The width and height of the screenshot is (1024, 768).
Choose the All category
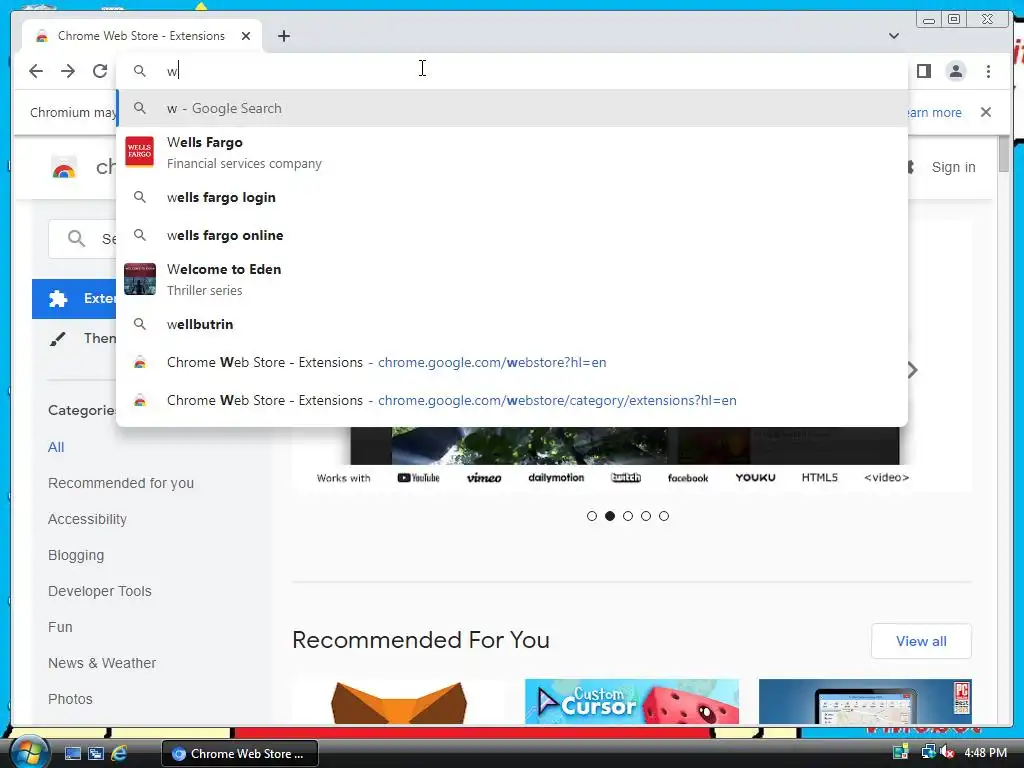pyautogui.click(x=56, y=447)
